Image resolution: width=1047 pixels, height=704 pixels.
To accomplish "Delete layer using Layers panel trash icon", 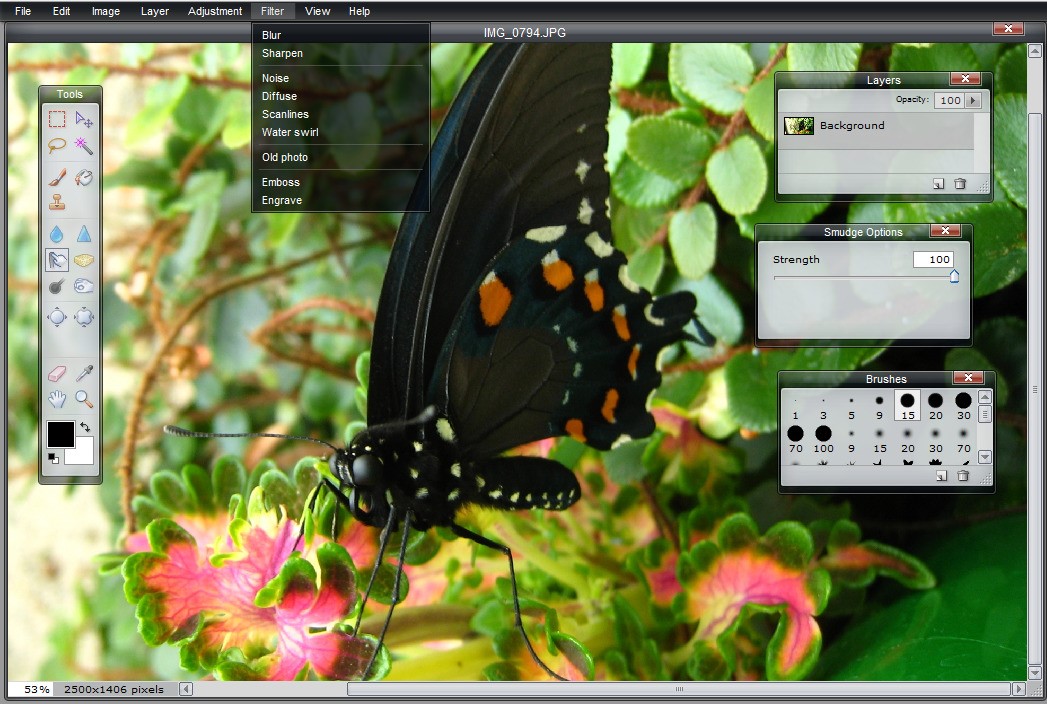I will point(960,184).
